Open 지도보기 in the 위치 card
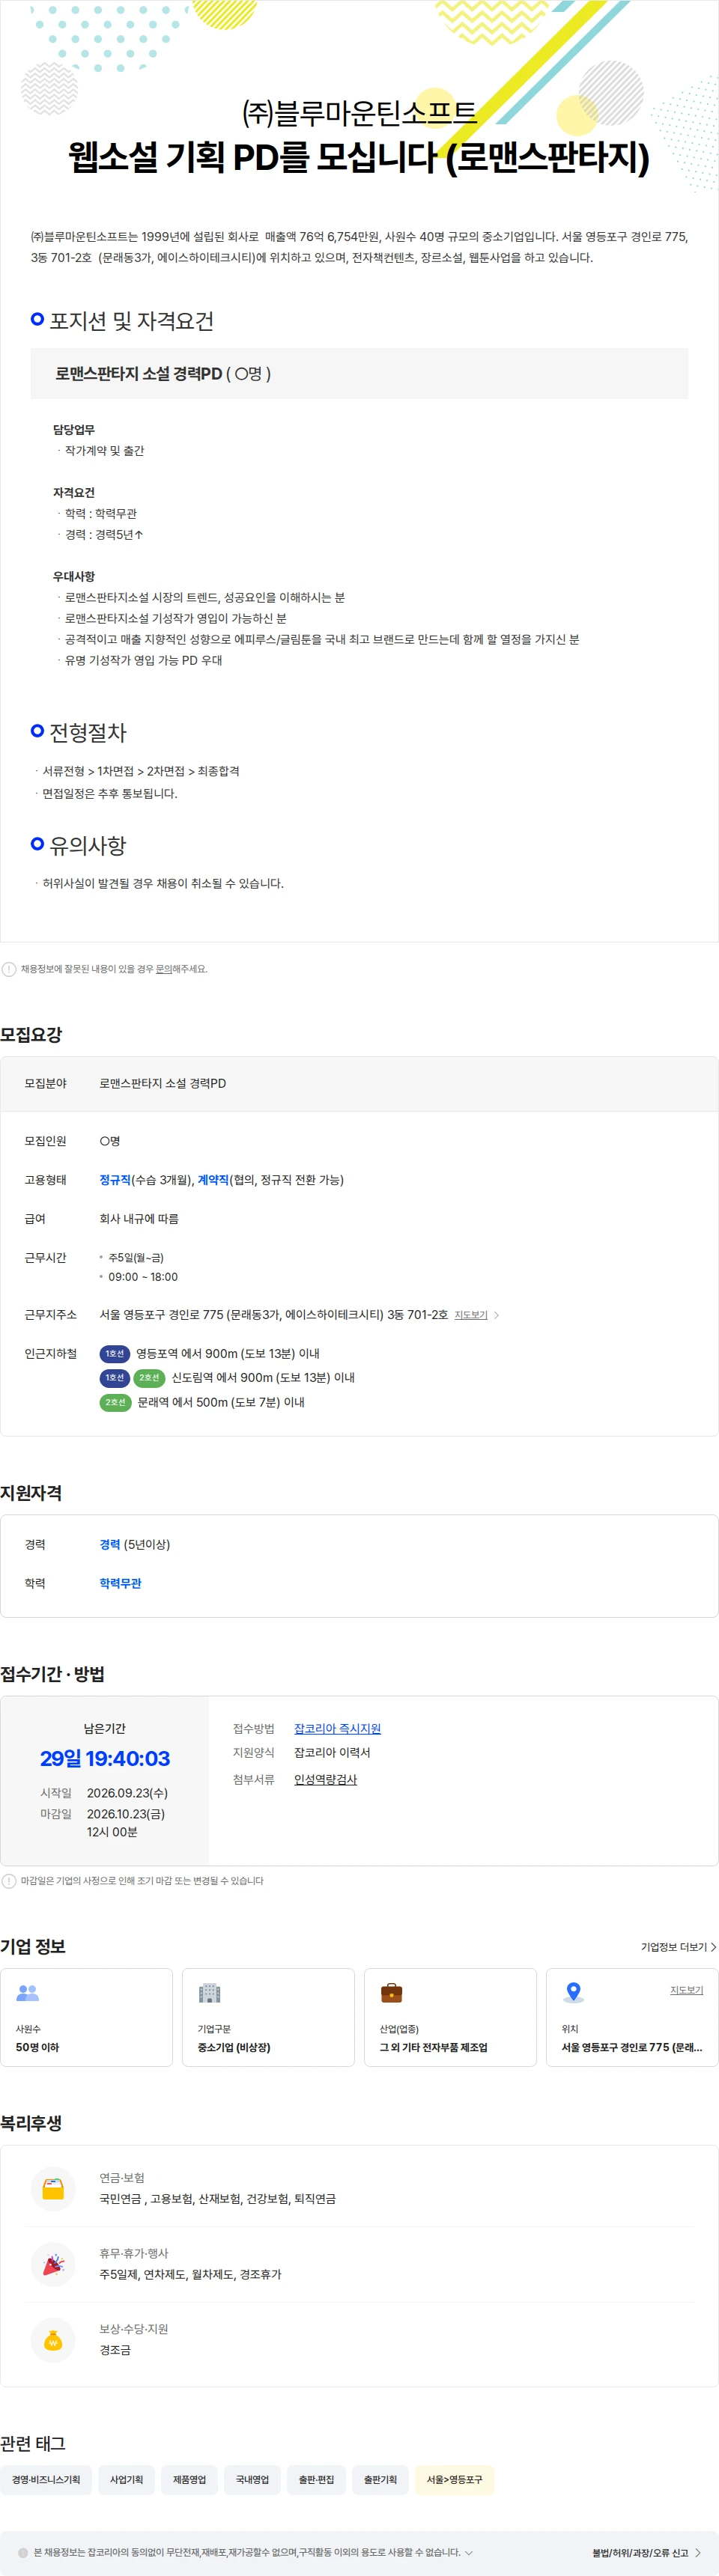The width and height of the screenshot is (719, 2576). point(686,1990)
